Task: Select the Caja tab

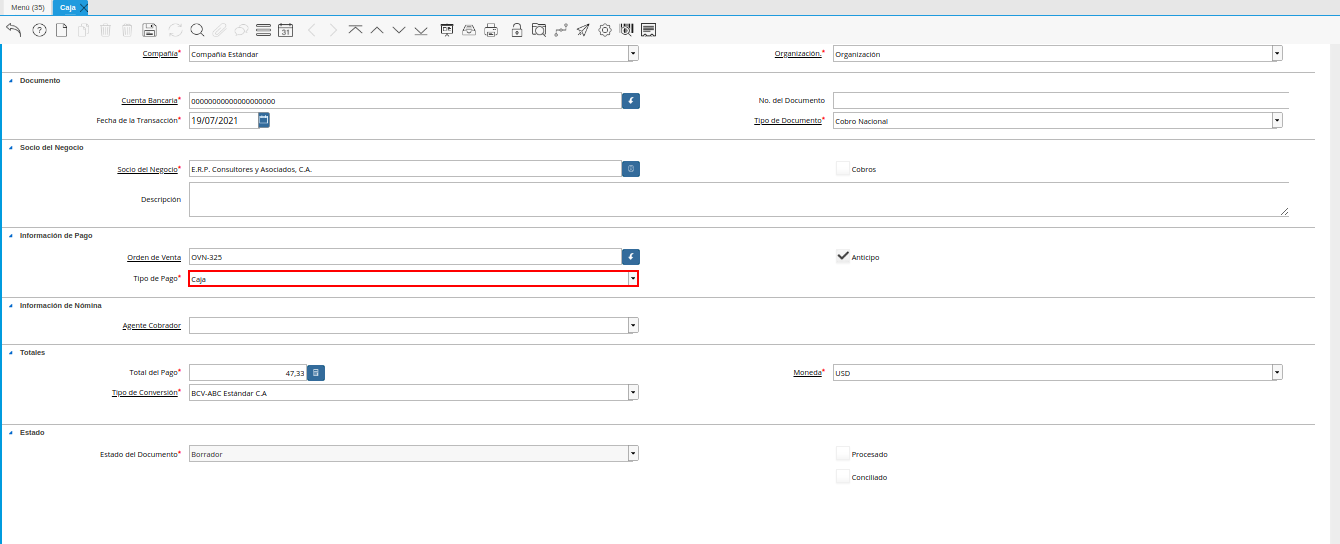Action: tap(67, 7)
